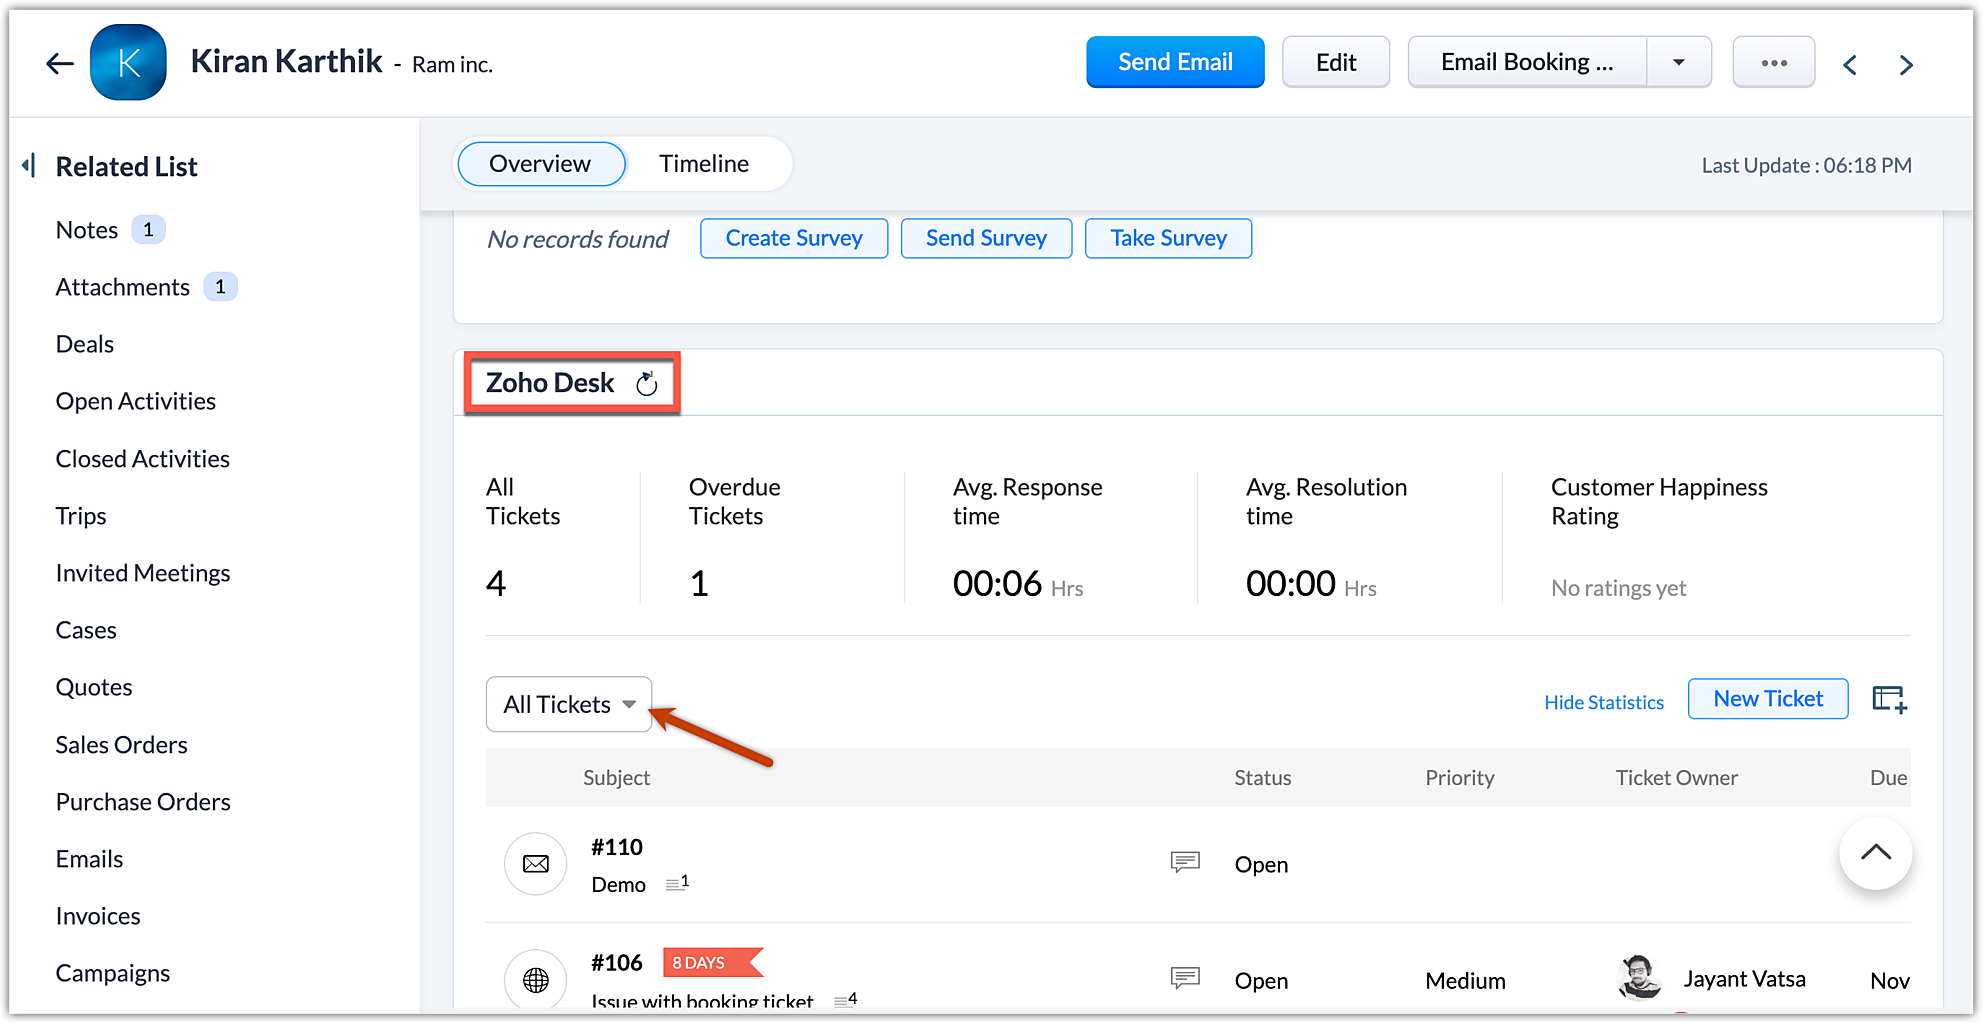Select Invoices in the sidebar
The height and width of the screenshot is (1023, 1983).
[x=98, y=916]
